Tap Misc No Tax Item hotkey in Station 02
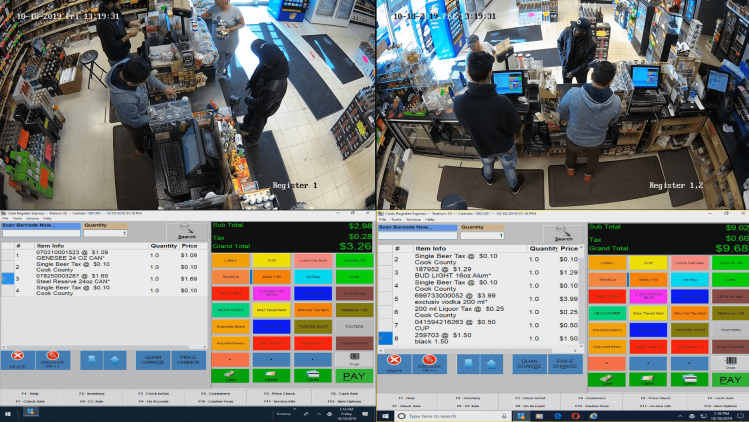Screen dimensions: 749x422 [x=313, y=310]
